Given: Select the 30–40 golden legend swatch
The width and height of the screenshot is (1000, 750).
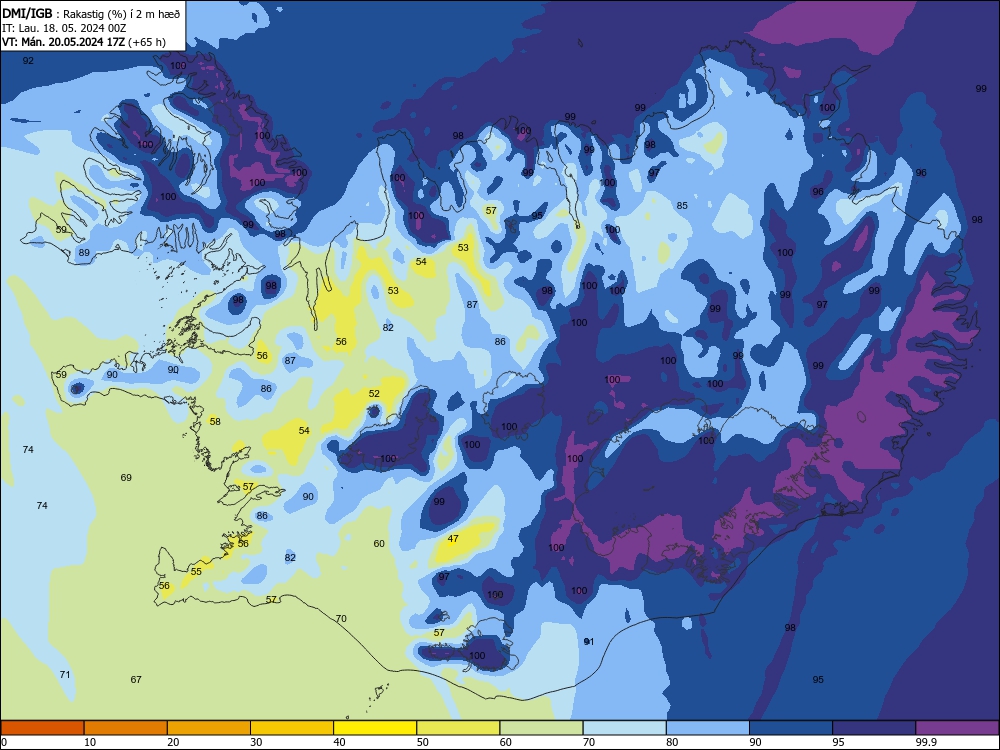Looking at the screenshot, I should click(292, 728).
